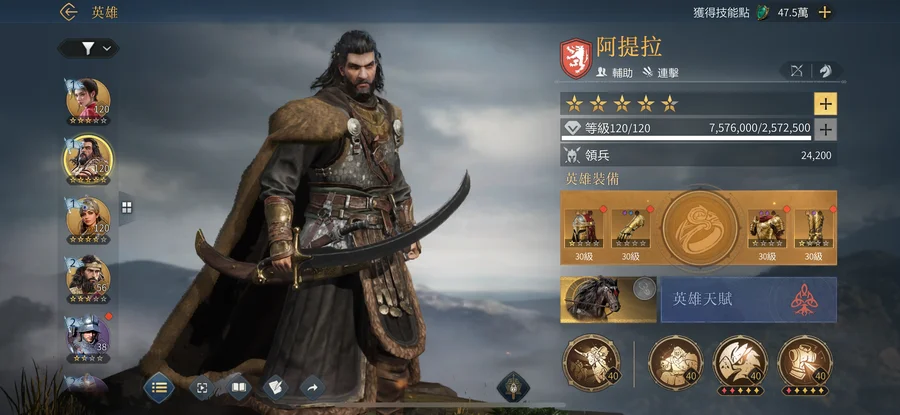Open the center ring equipment slot

click(700, 228)
